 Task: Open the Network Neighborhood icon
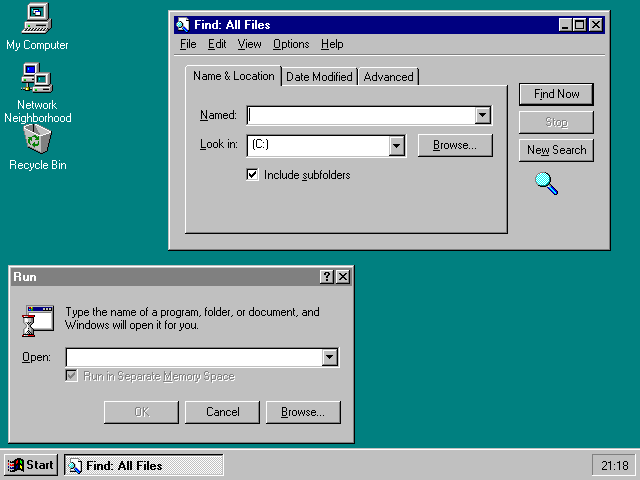[x=37, y=78]
